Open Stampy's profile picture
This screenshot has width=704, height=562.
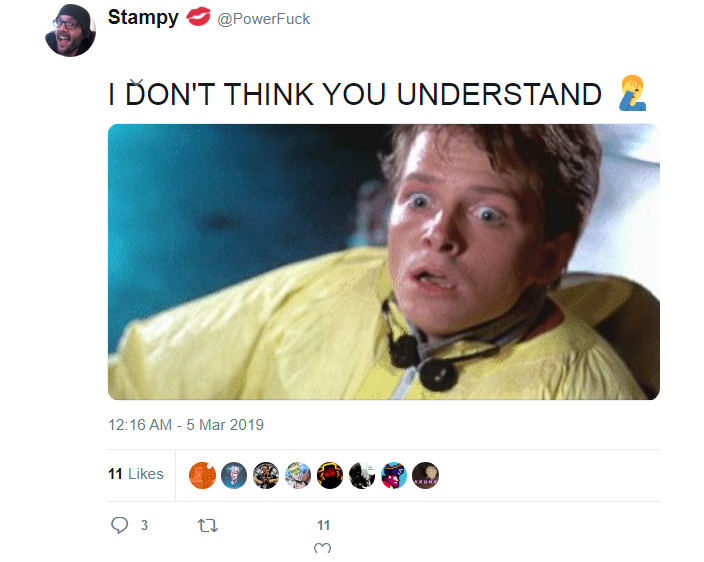click(x=70, y=31)
